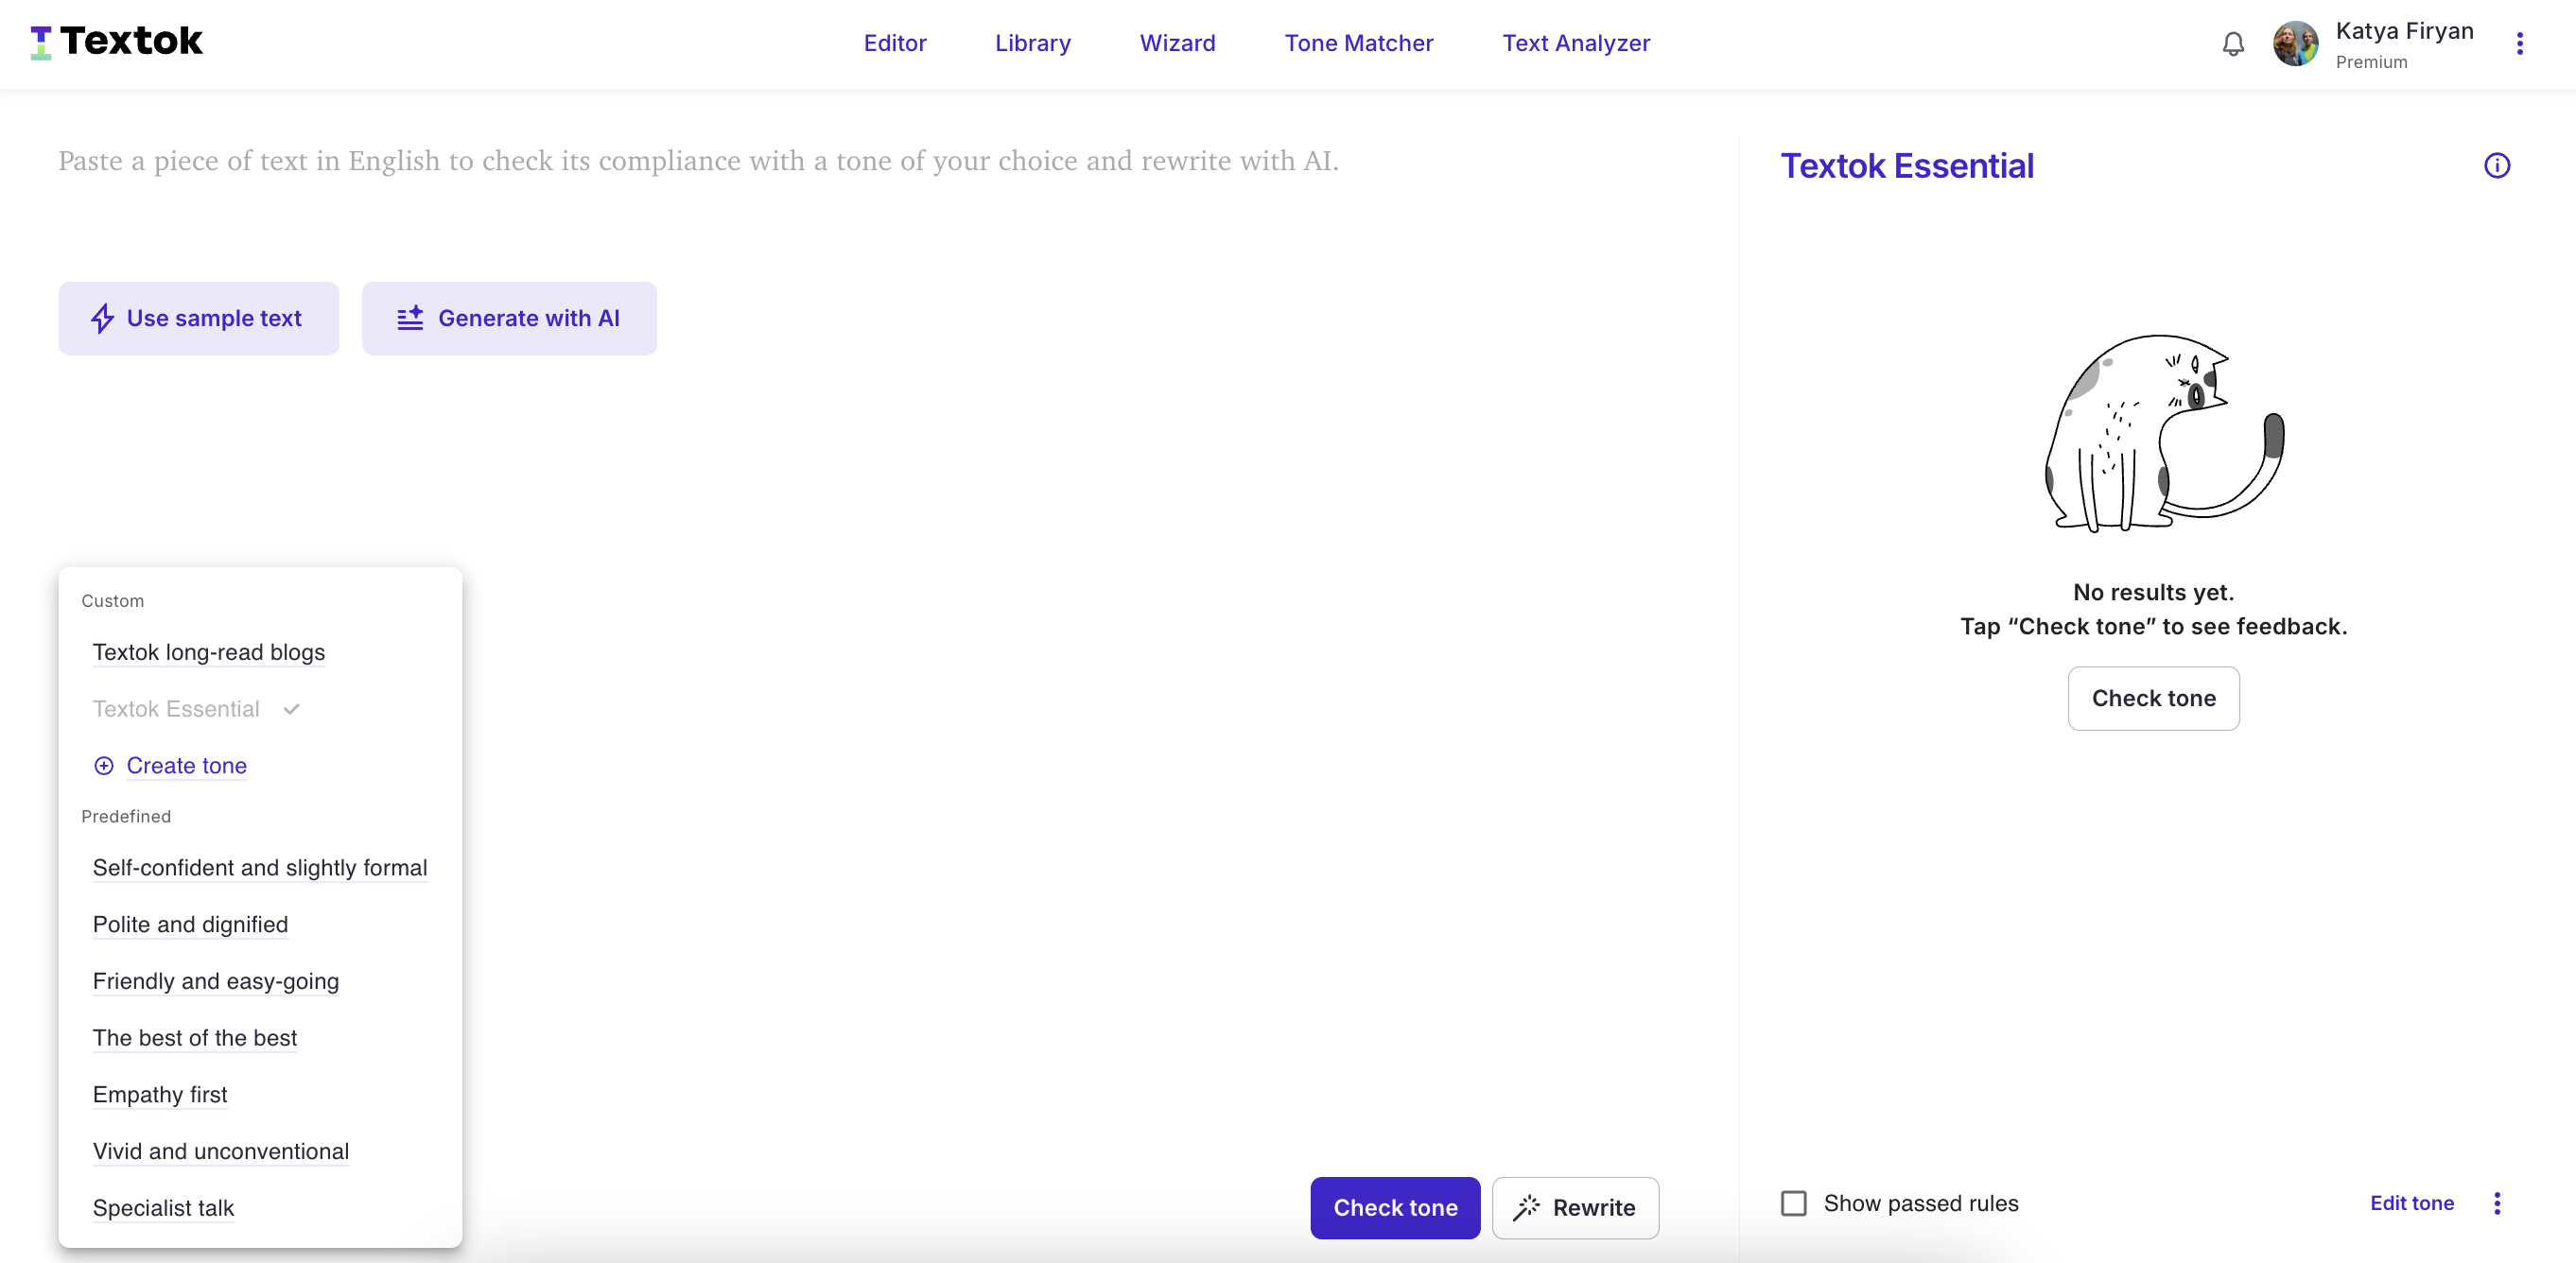Select the Empathy first predefined tone

click(160, 1095)
